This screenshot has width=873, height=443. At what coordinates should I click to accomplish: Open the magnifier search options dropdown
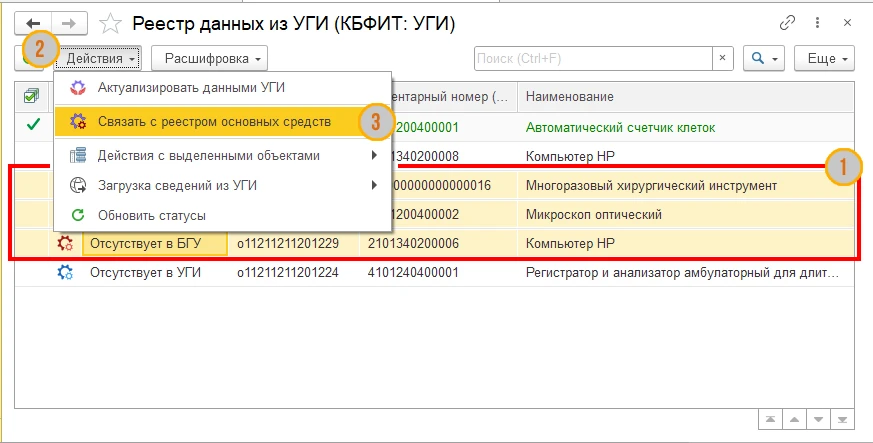click(x=764, y=58)
